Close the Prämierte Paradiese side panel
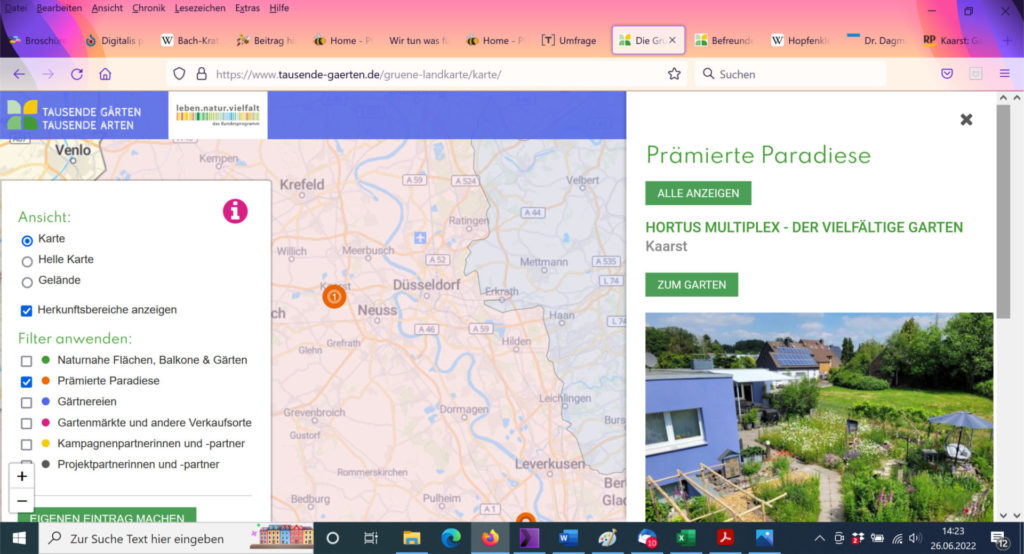 (966, 120)
